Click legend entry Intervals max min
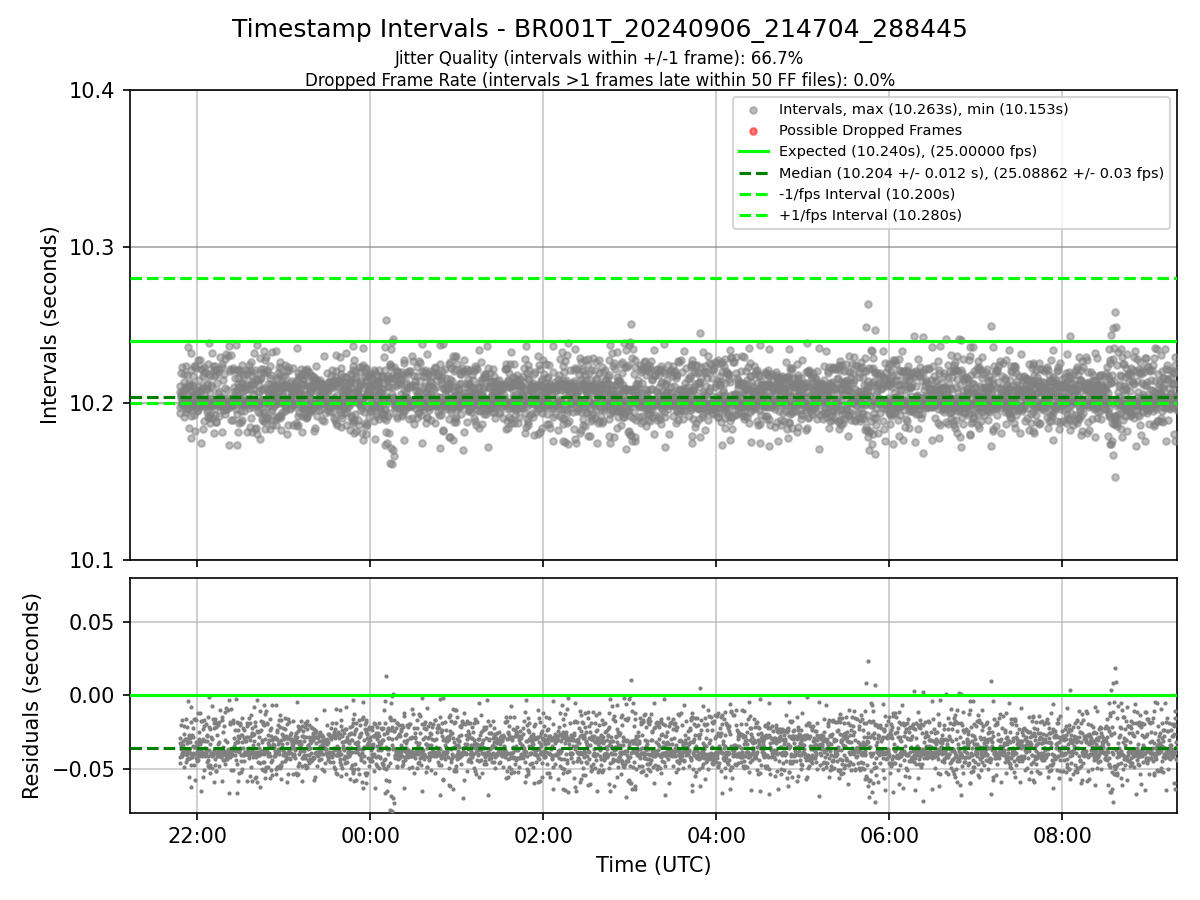This screenshot has width=1200, height=900. (x=923, y=109)
